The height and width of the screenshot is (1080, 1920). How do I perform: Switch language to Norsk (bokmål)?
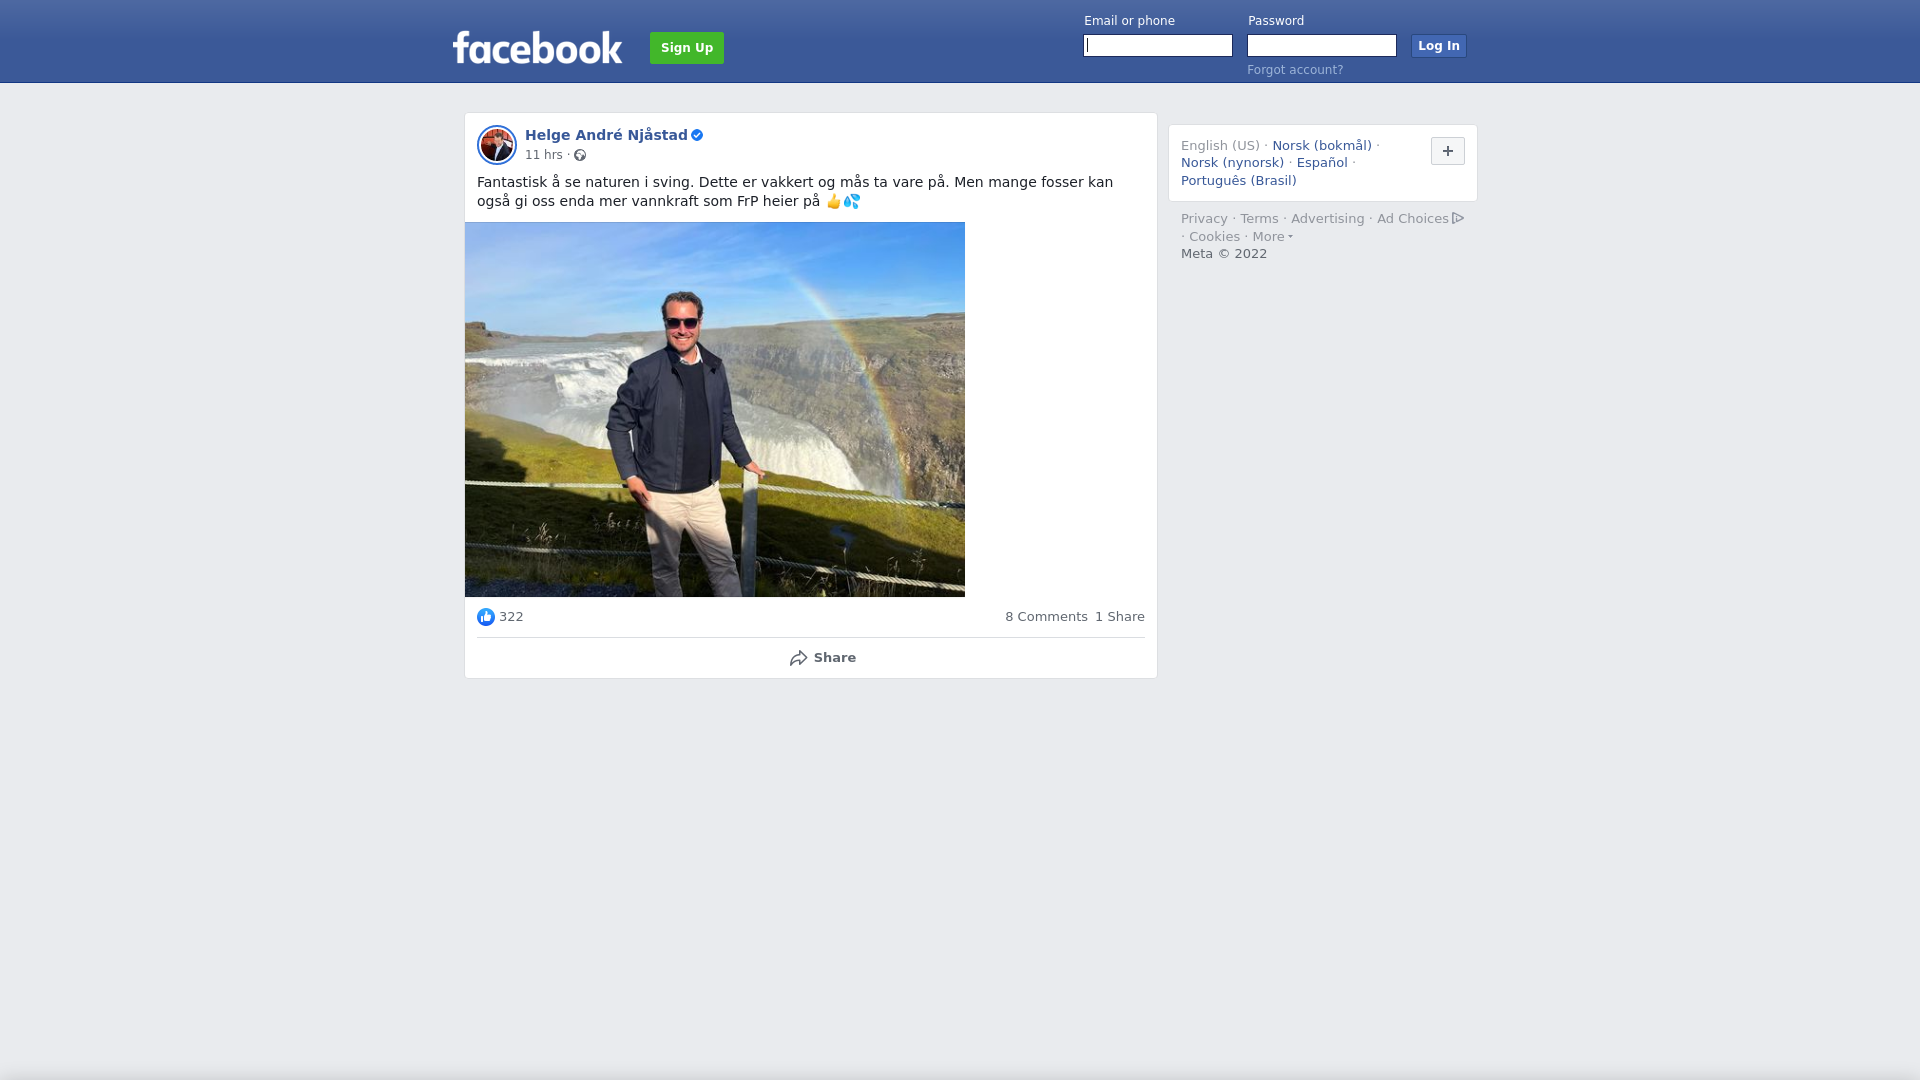1322,146
